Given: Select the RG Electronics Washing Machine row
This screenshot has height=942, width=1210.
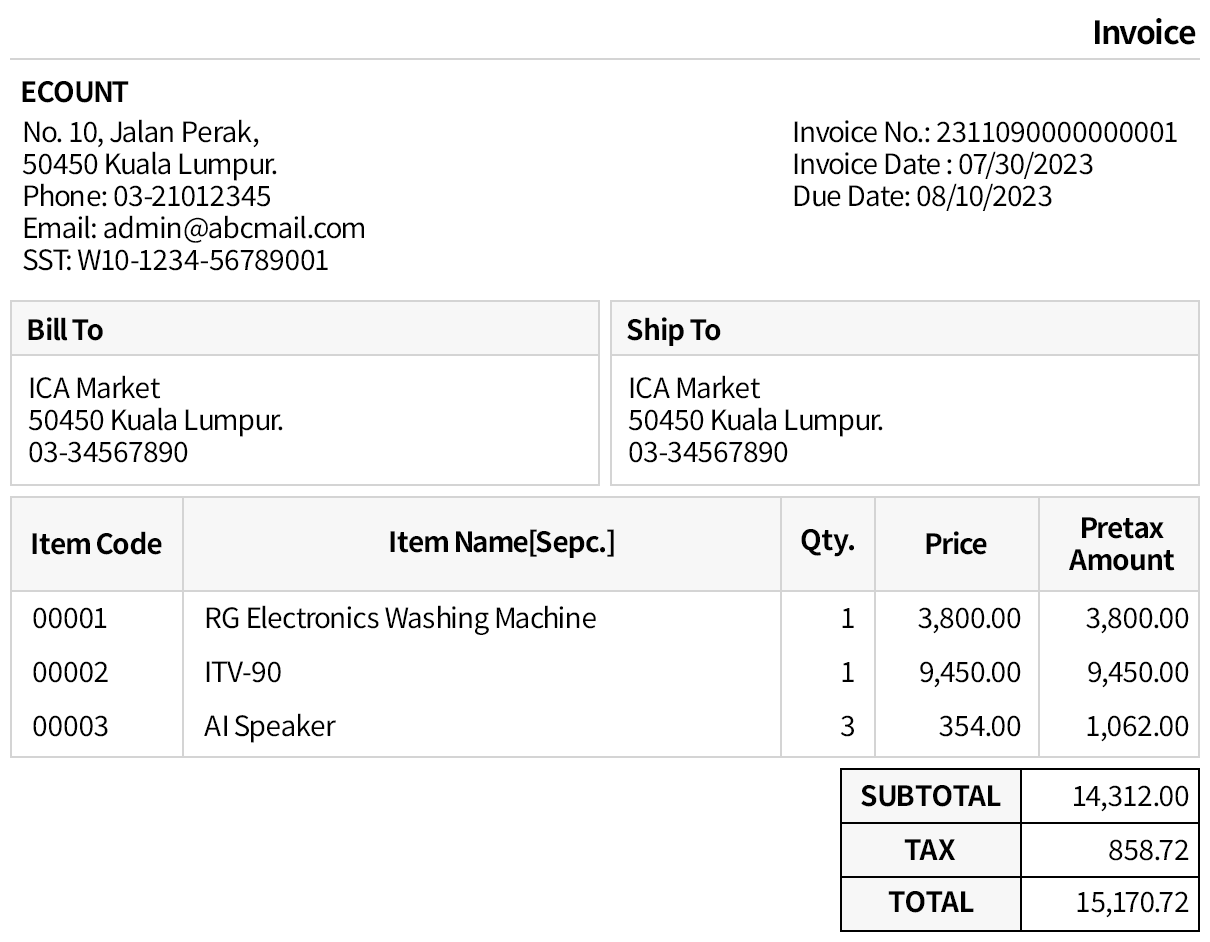Looking at the screenshot, I should (x=400, y=618).
